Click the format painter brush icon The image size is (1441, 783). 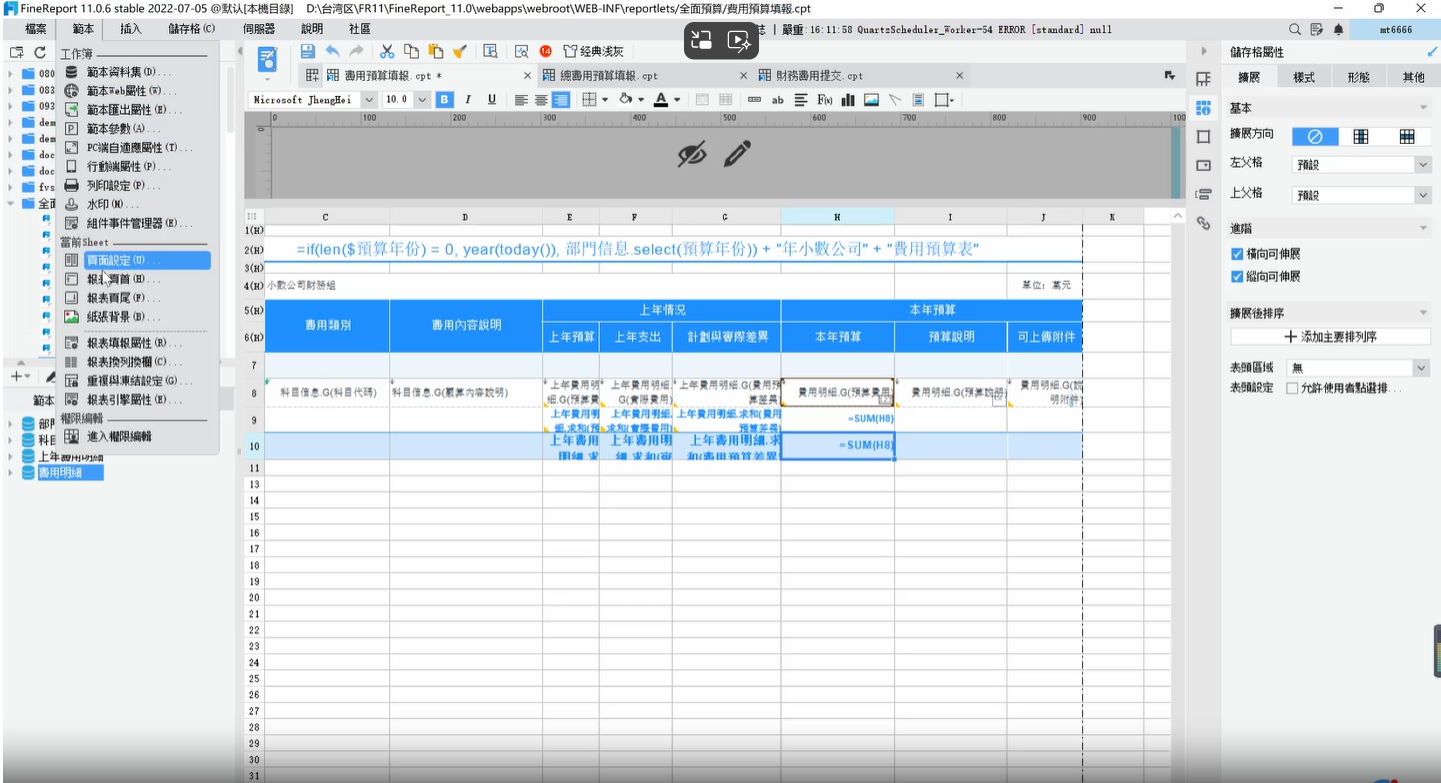(459, 51)
